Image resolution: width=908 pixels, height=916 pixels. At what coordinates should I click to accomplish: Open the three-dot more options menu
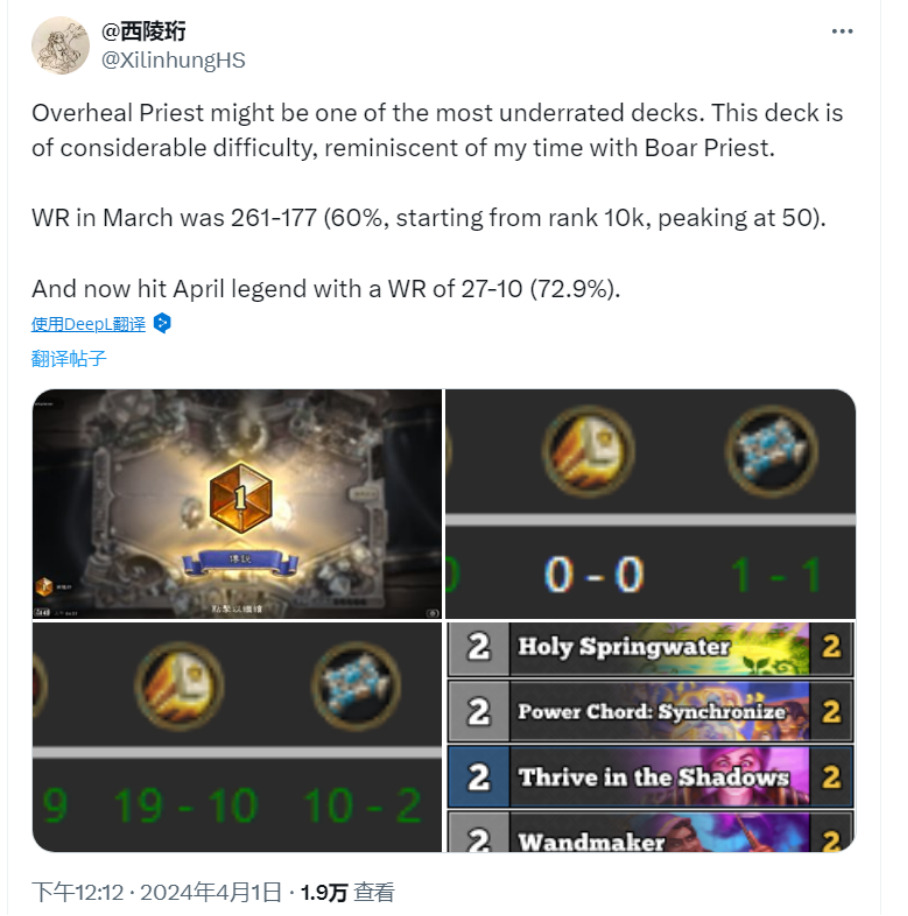[842, 31]
